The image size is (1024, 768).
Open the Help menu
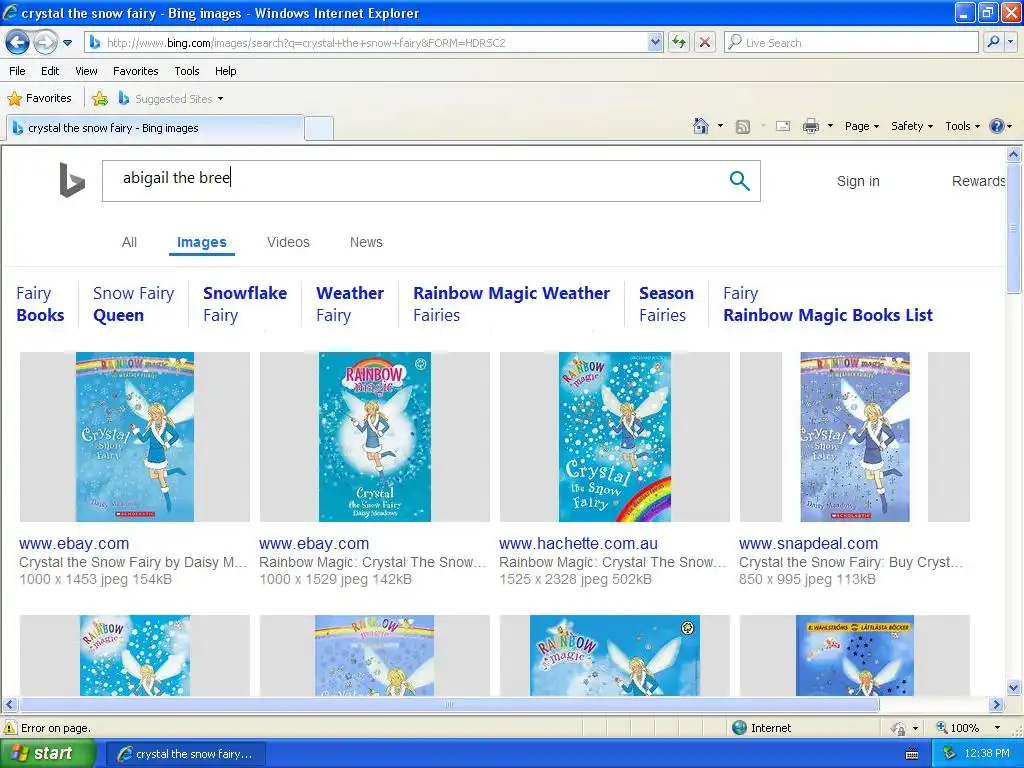pos(225,71)
